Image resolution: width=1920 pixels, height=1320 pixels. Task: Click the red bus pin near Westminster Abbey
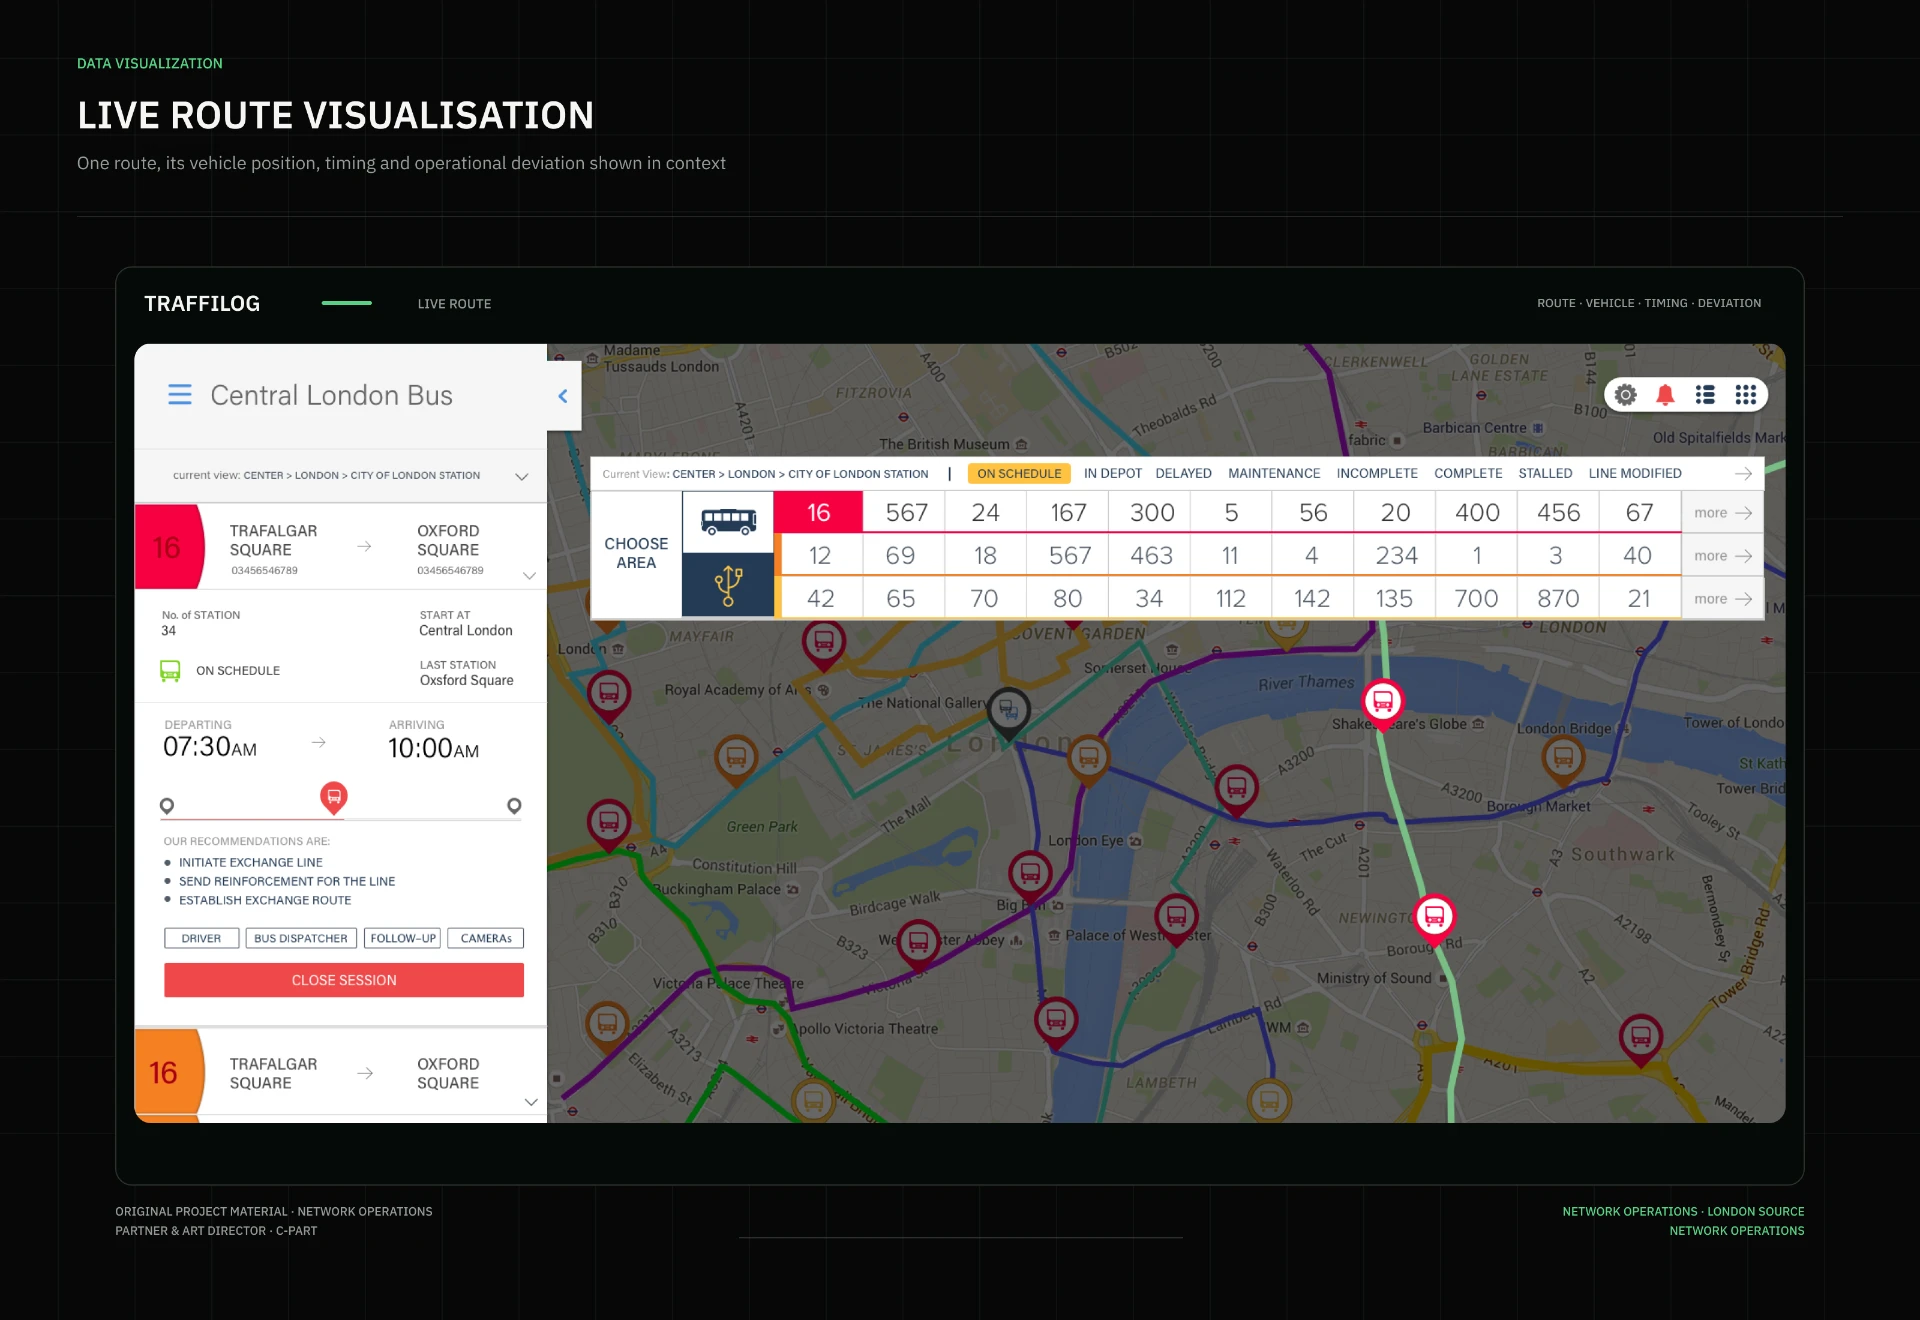918,943
